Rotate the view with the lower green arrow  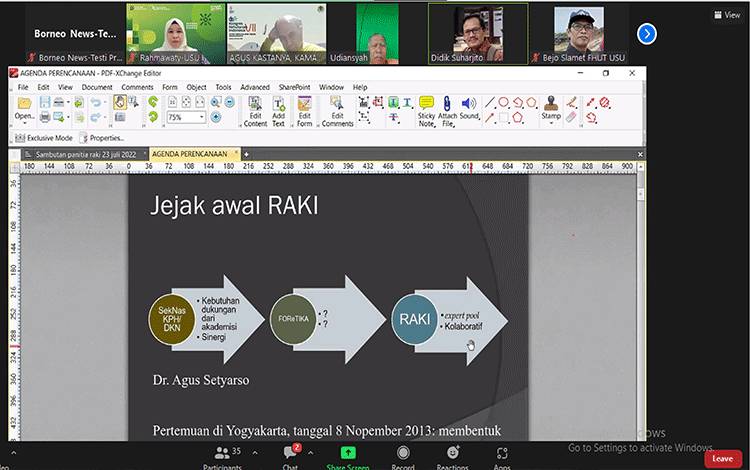(153, 117)
